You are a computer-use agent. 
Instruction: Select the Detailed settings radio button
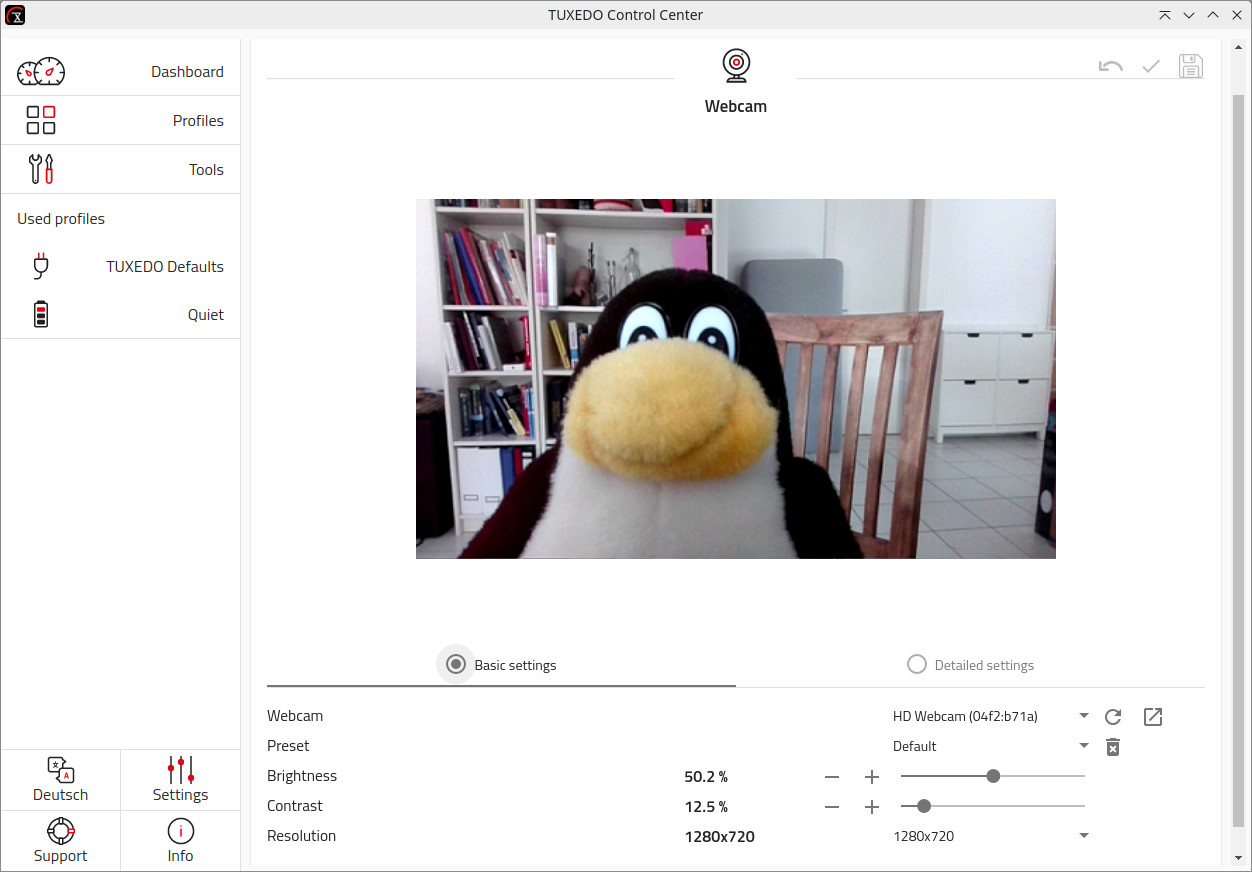coord(917,664)
